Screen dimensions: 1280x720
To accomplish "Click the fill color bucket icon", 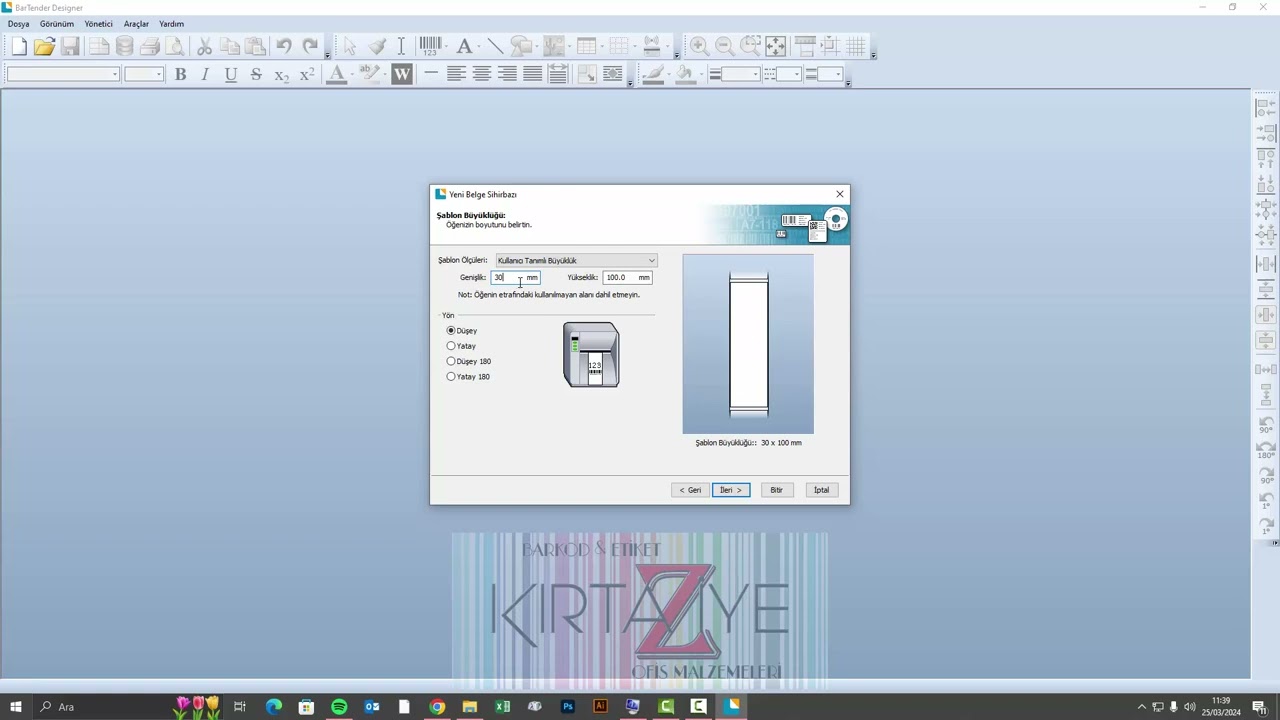I will 684,74.
